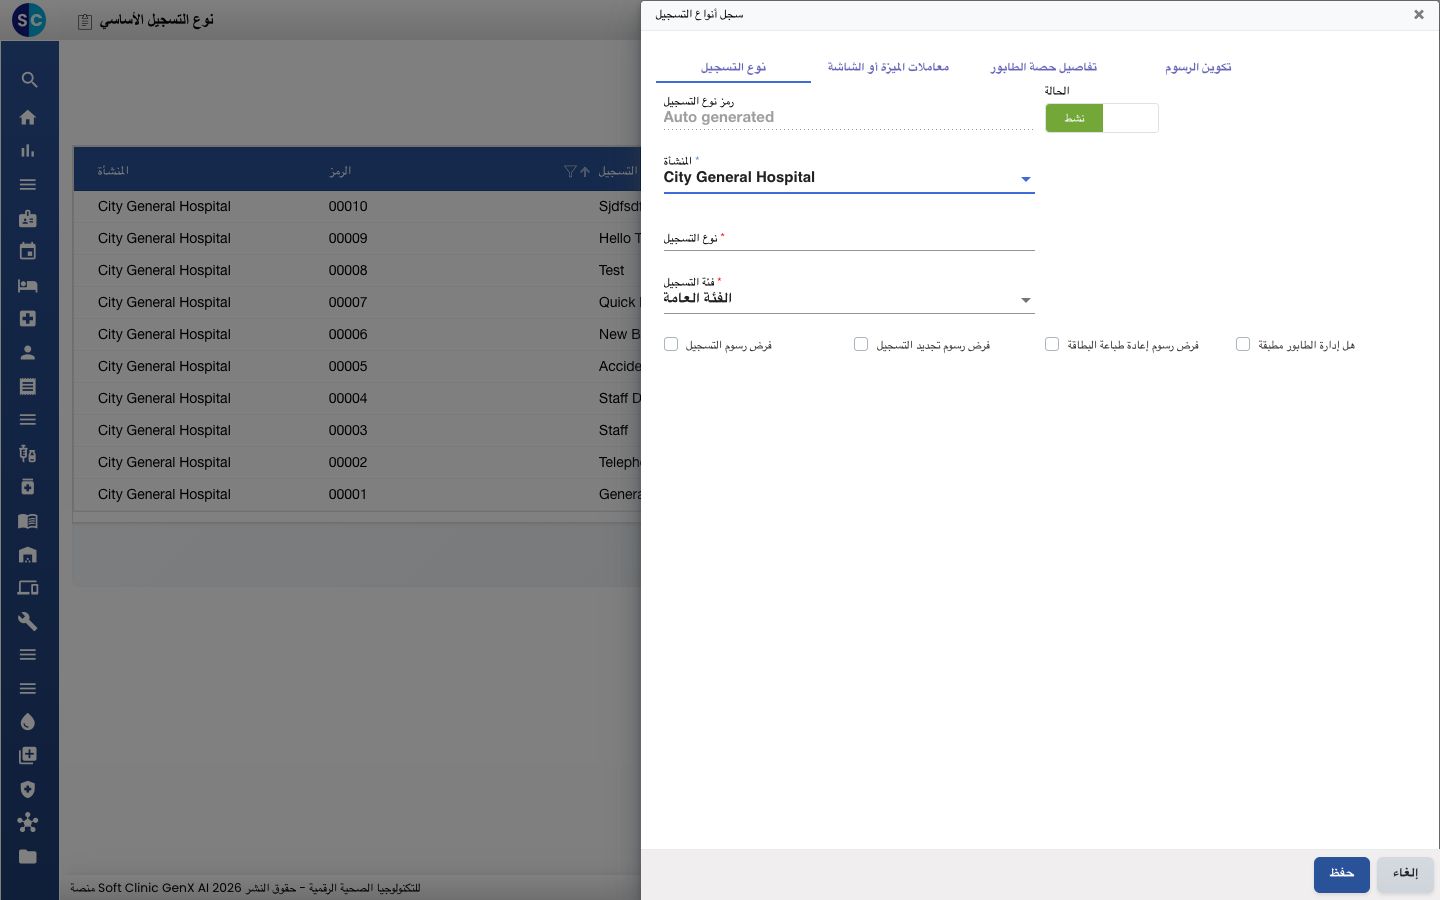Viewport: 1440px width, 900px height.
Task: Switch to معاملات الميزة او الشاشة tab
Action: coord(888,67)
